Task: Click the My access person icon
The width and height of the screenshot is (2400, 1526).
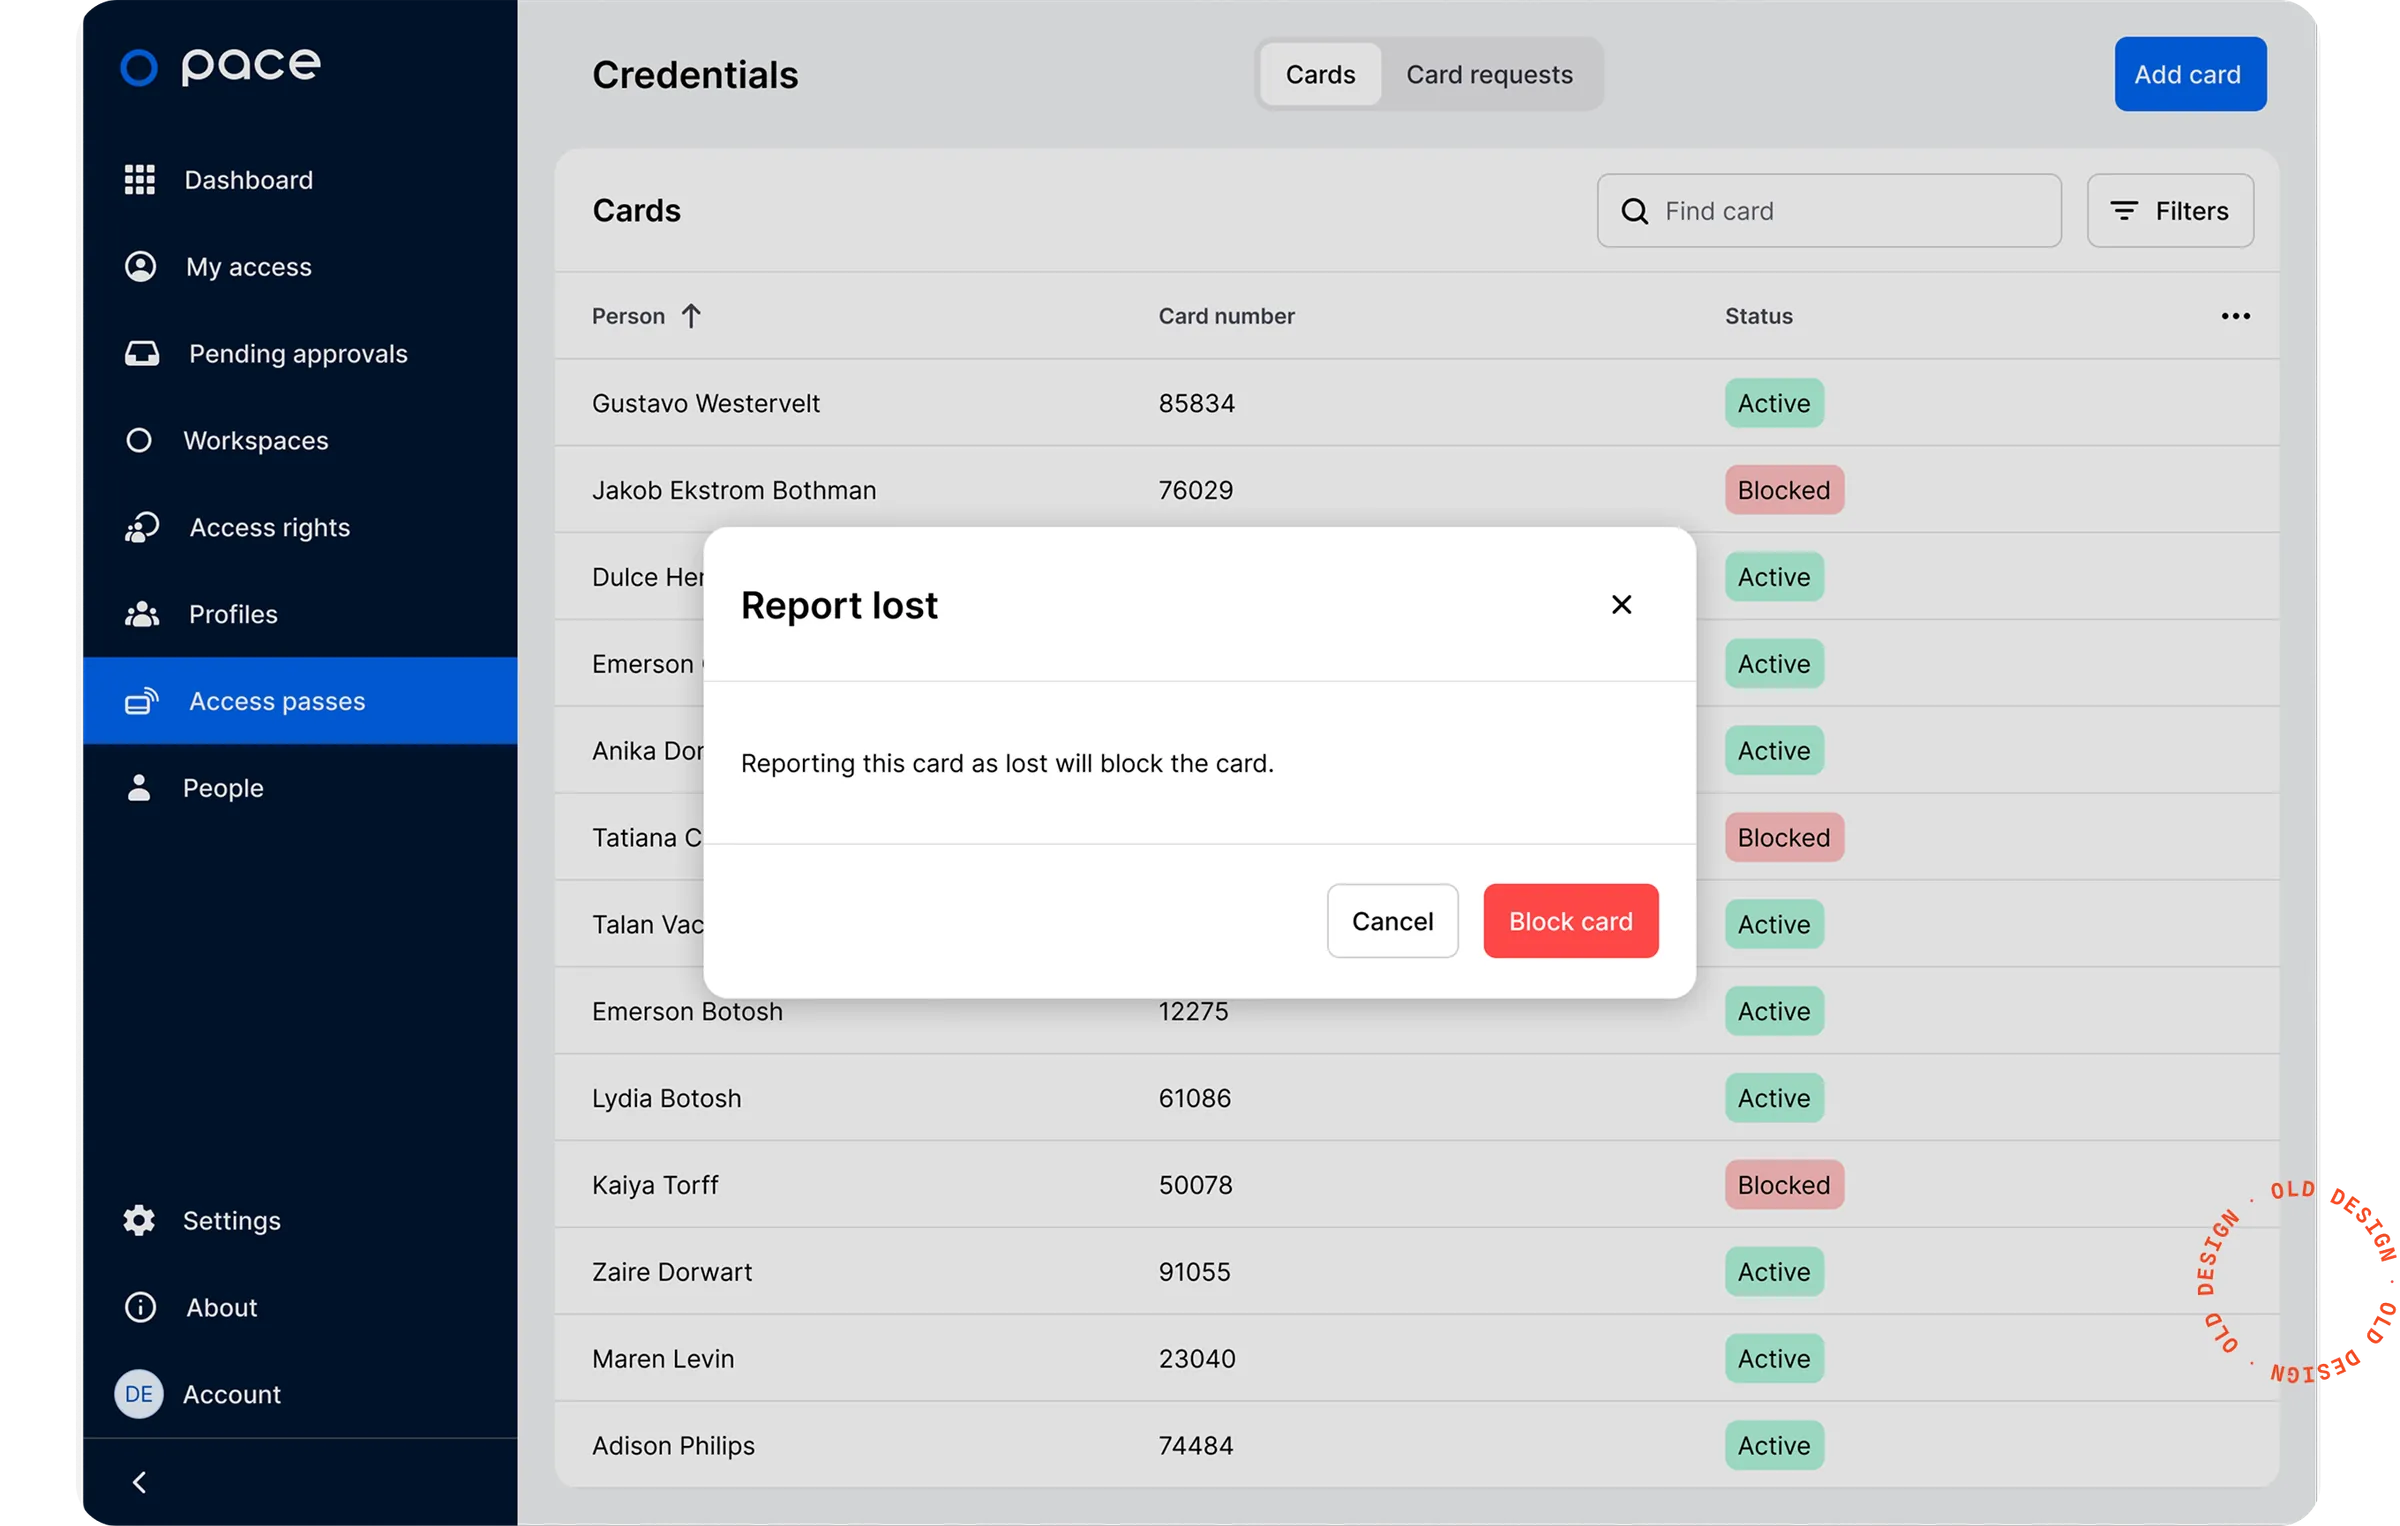Action: tap(140, 267)
